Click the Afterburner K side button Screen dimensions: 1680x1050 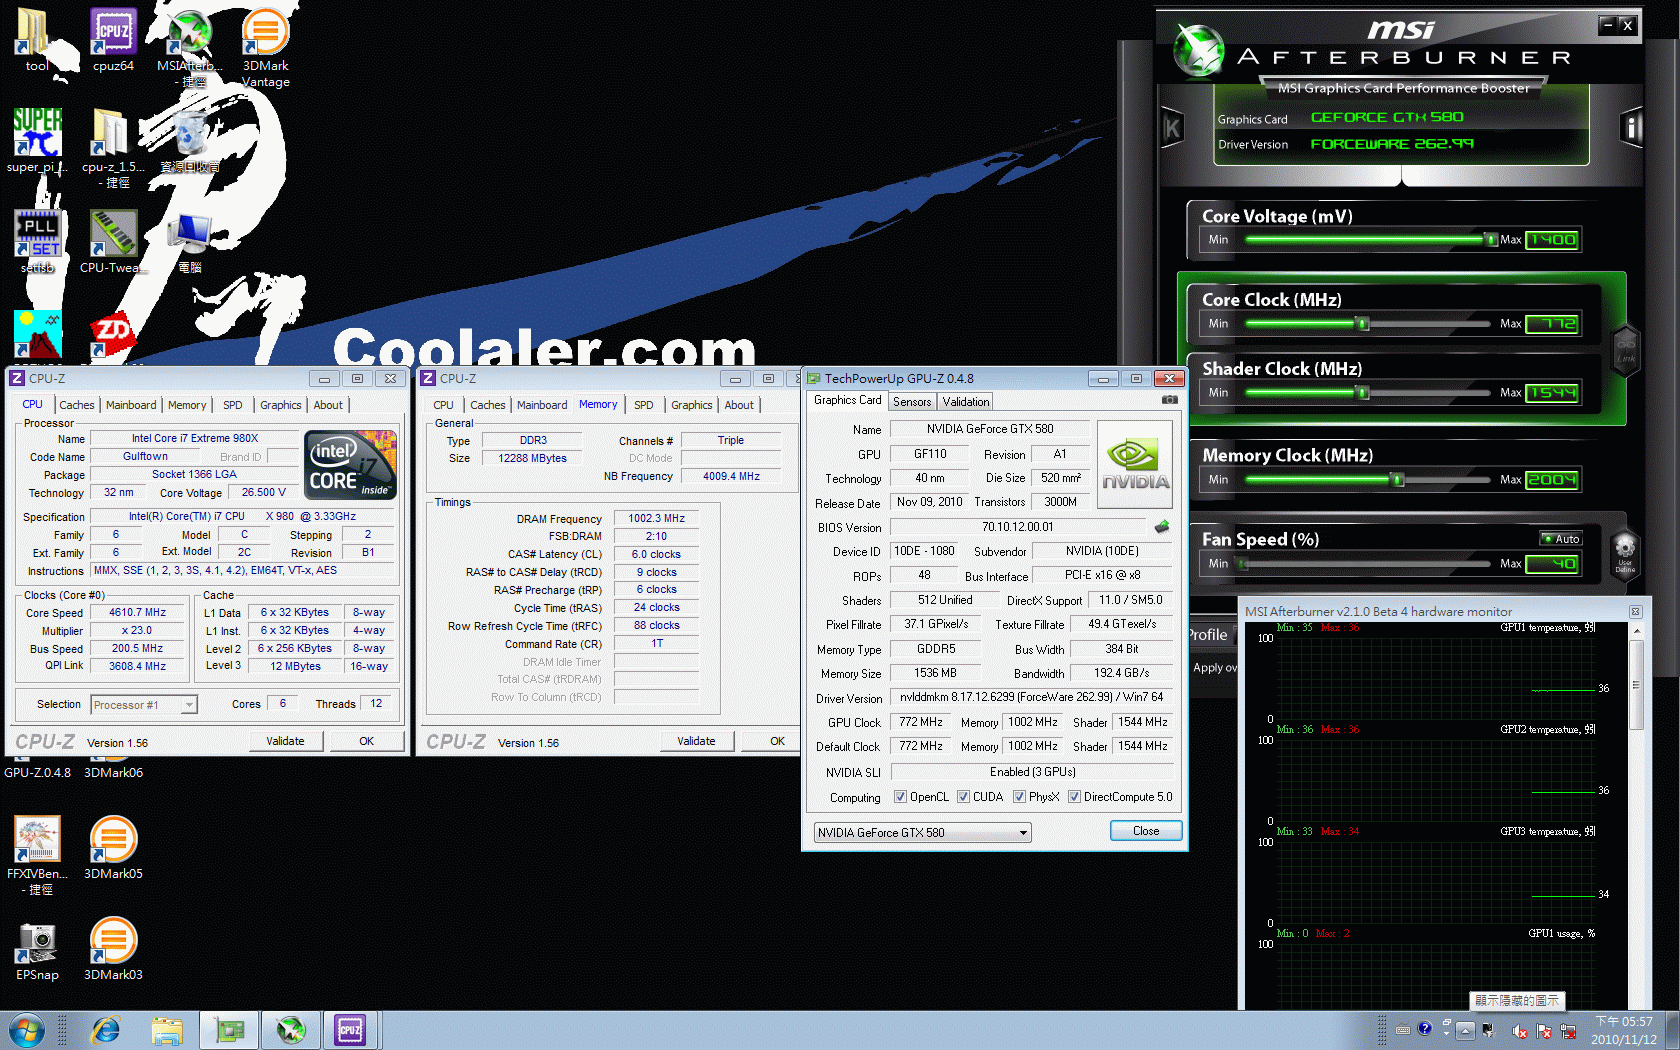point(1172,128)
